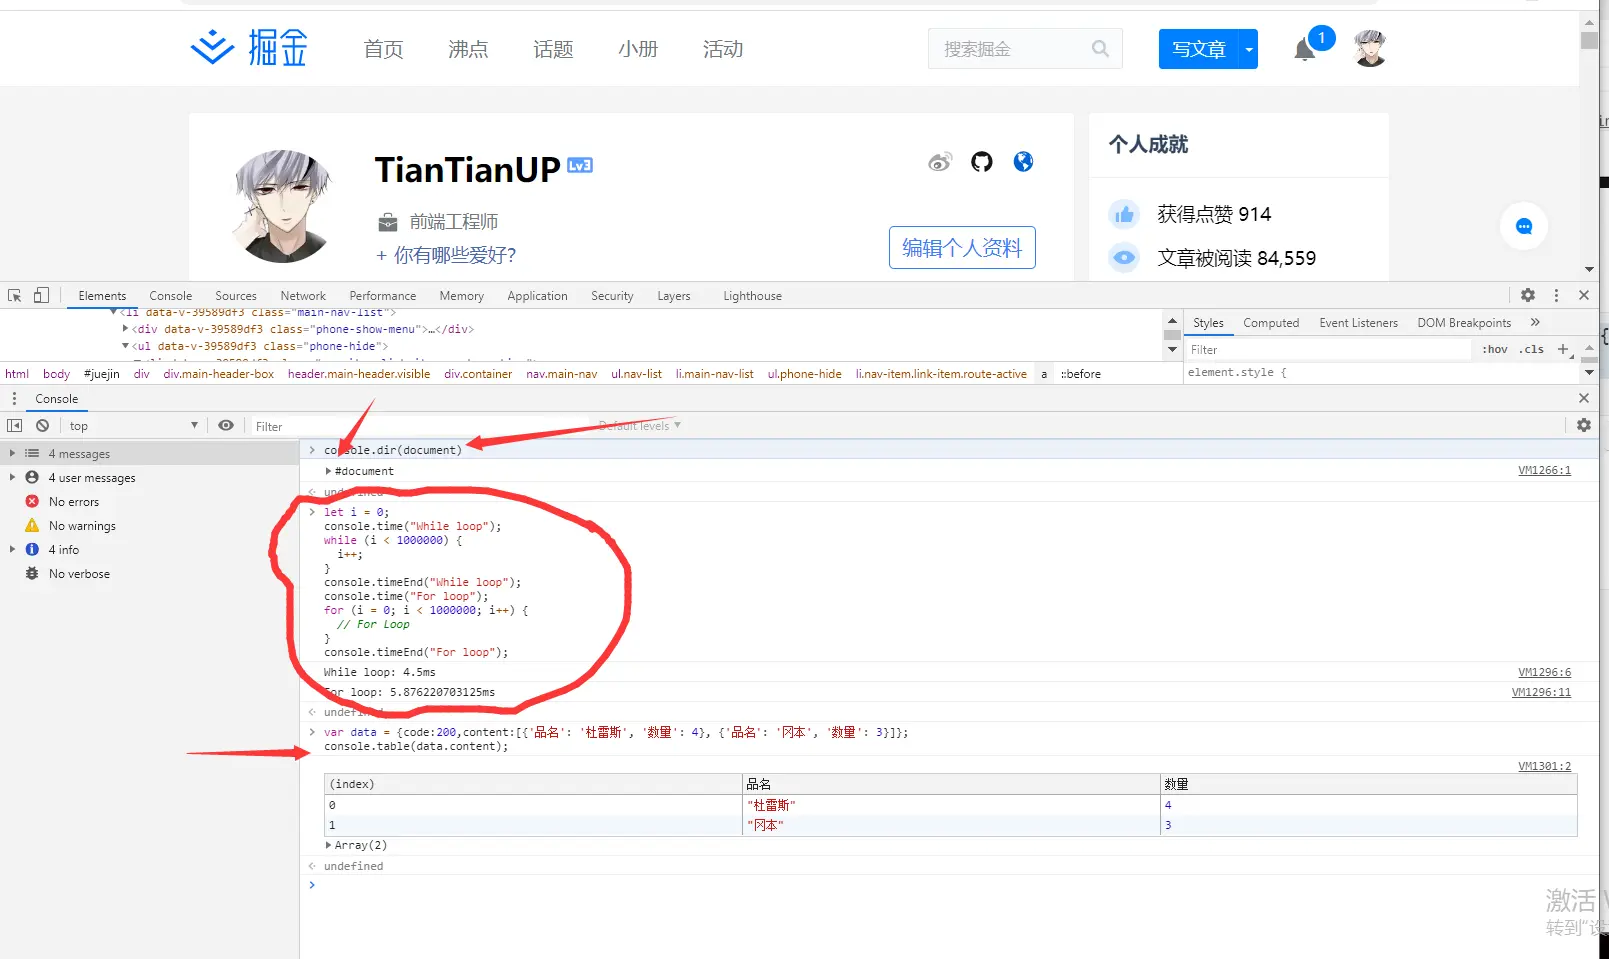Click the Lv3 level badge
Screen dimensions: 1609x959
tap(580, 165)
